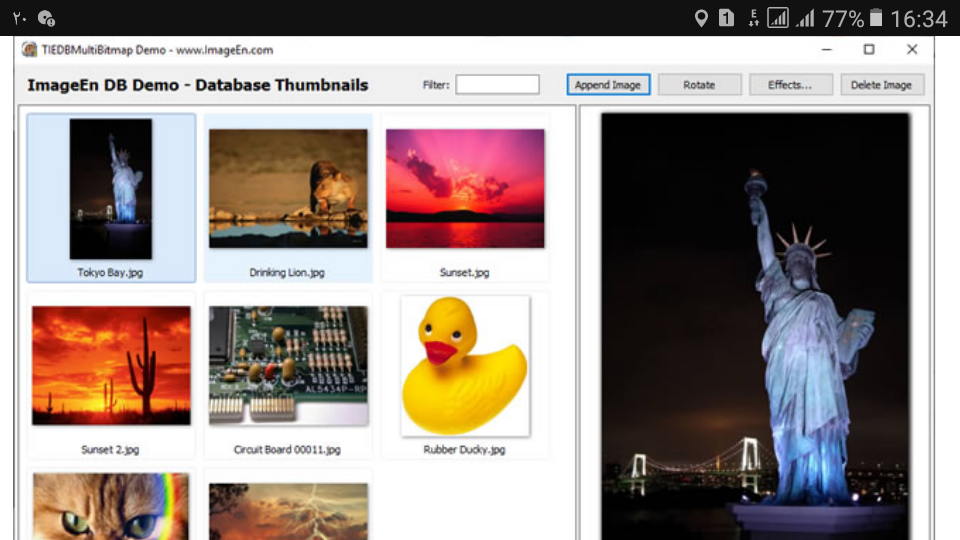The width and height of the screenshot is (960, 540).
Task: Tap the battery status icon
Action: coord(876,18)
